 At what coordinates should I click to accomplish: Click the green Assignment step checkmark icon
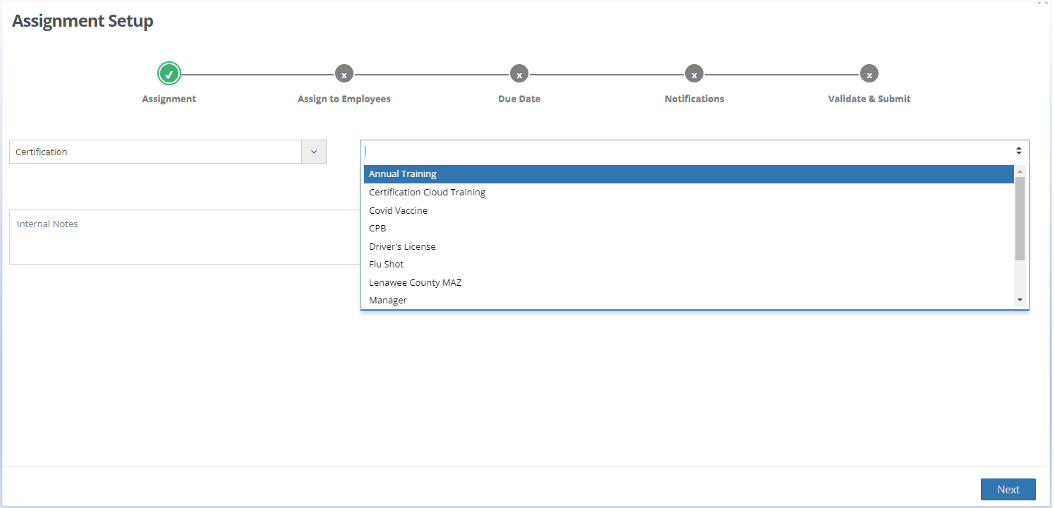pos(169,73)
